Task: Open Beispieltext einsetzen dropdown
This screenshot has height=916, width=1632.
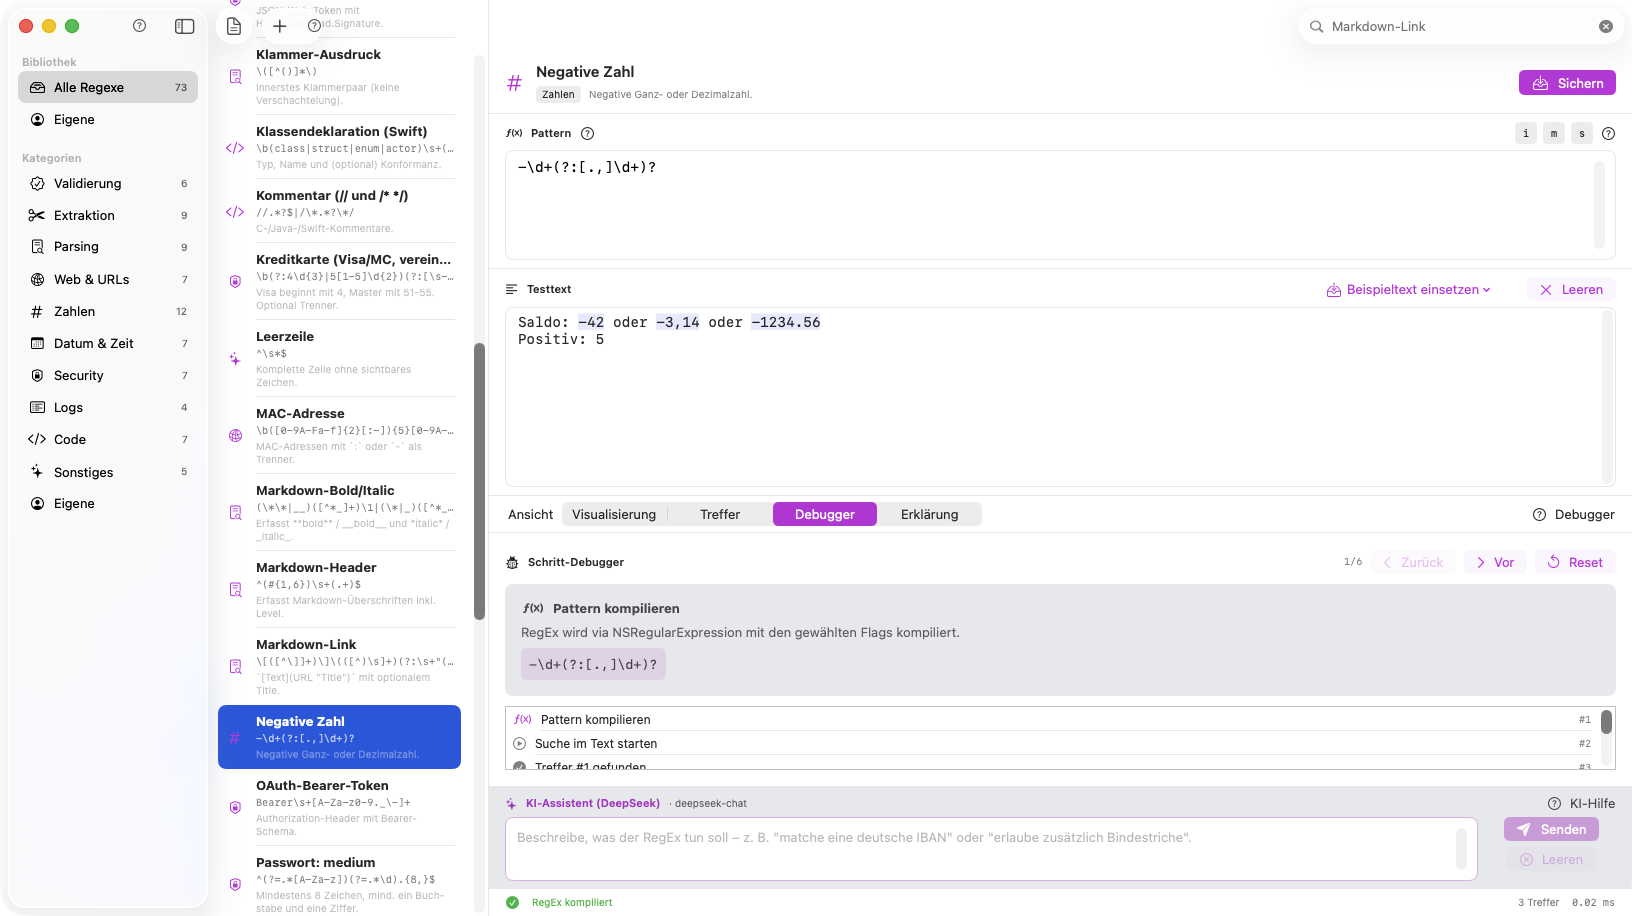Action: click(1408, 290)
